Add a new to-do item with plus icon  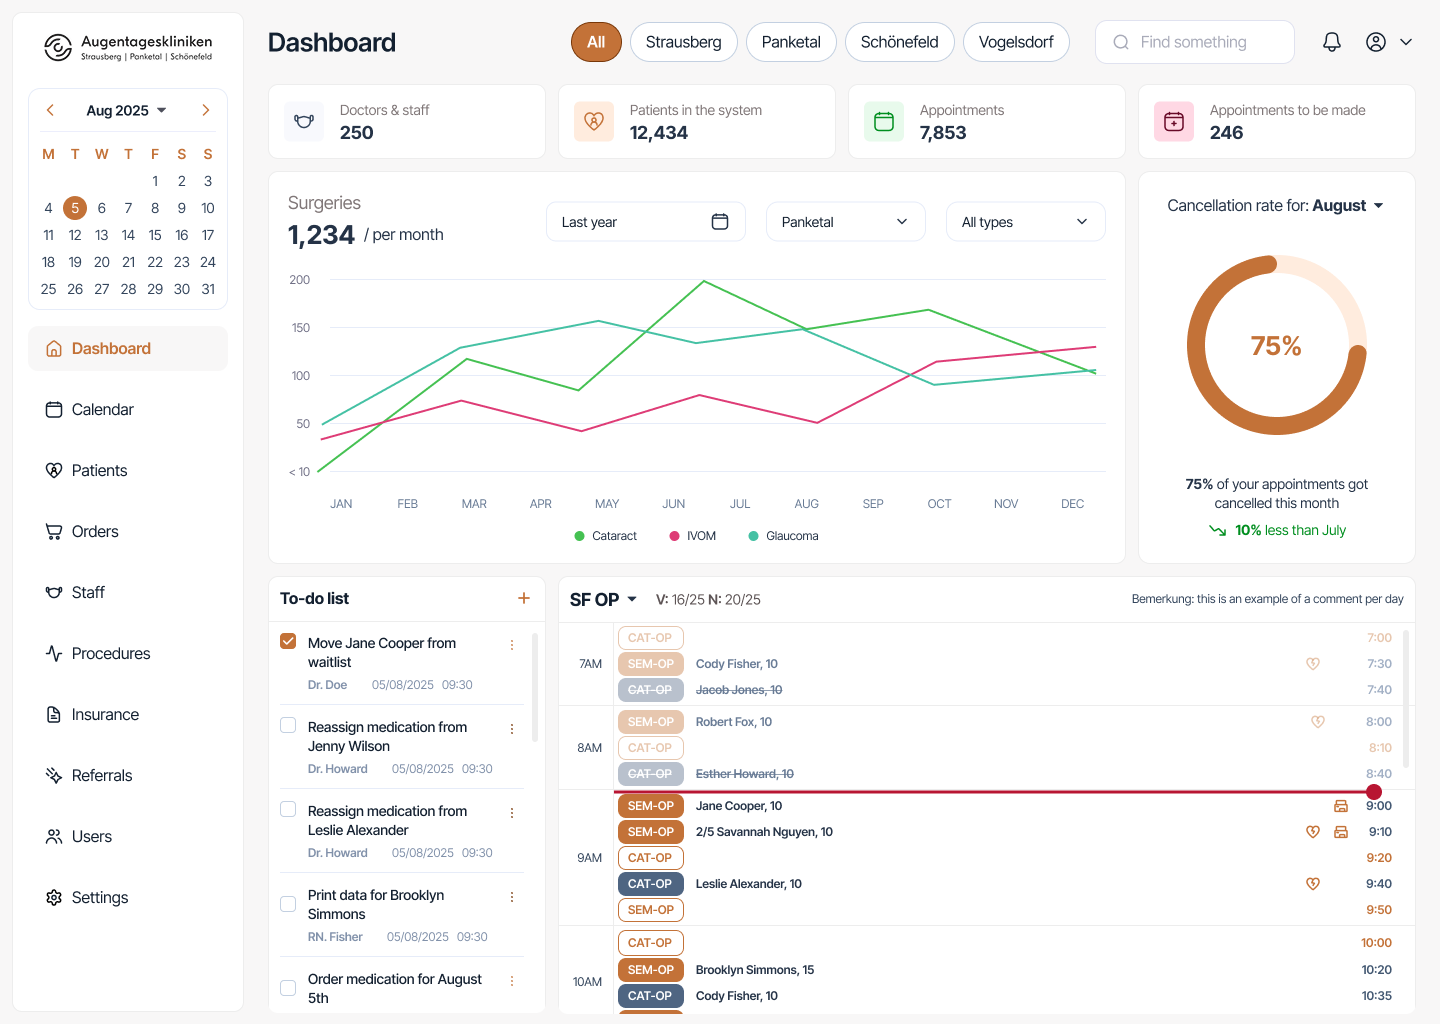523,598
